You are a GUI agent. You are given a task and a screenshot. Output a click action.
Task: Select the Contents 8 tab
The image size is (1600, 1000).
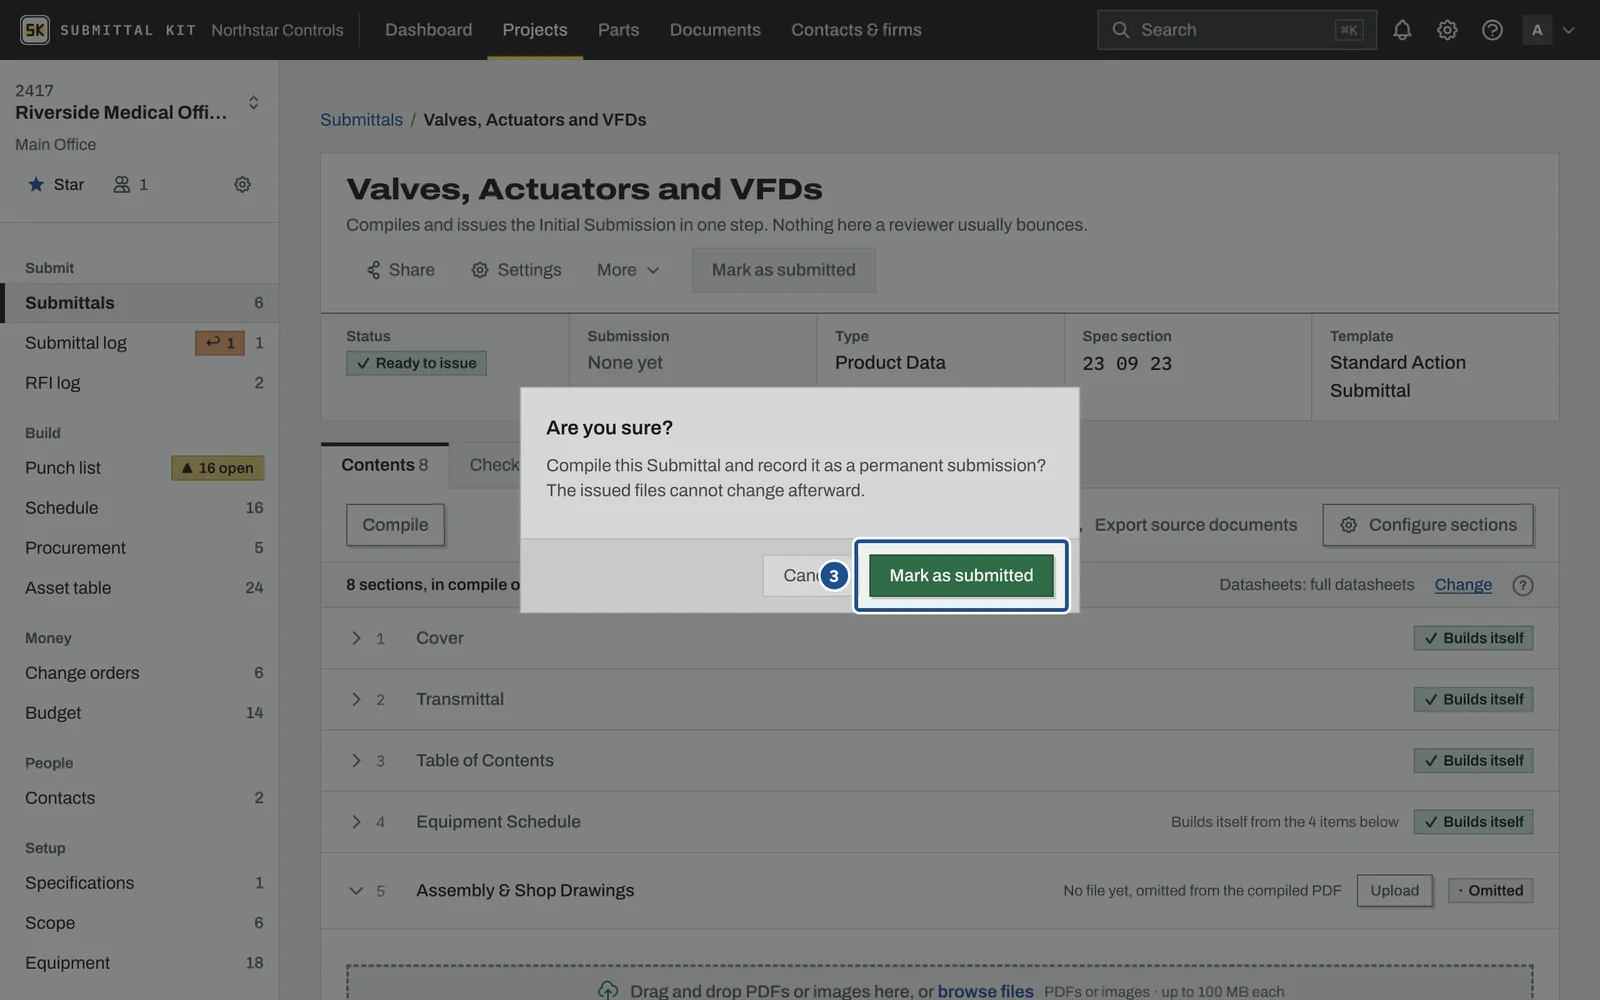(384, 465)
